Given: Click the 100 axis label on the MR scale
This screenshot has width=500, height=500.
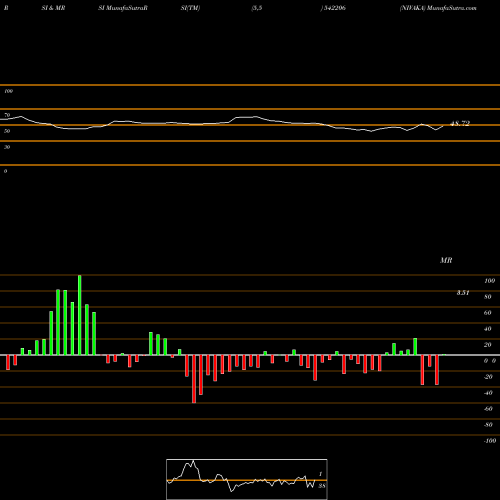Looking at the screenshot, I should [x=489, y=281].
